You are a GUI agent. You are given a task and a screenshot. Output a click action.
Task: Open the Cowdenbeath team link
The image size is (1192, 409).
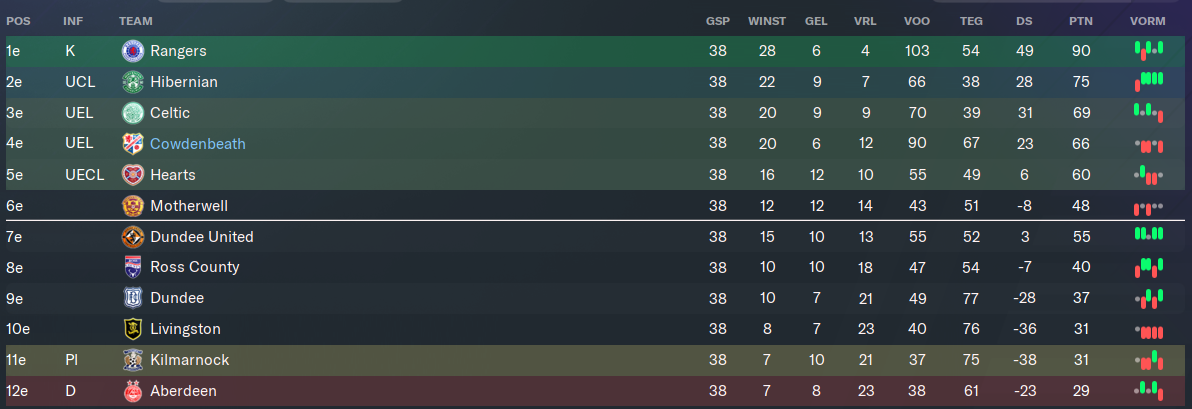(x=198, y=144)
